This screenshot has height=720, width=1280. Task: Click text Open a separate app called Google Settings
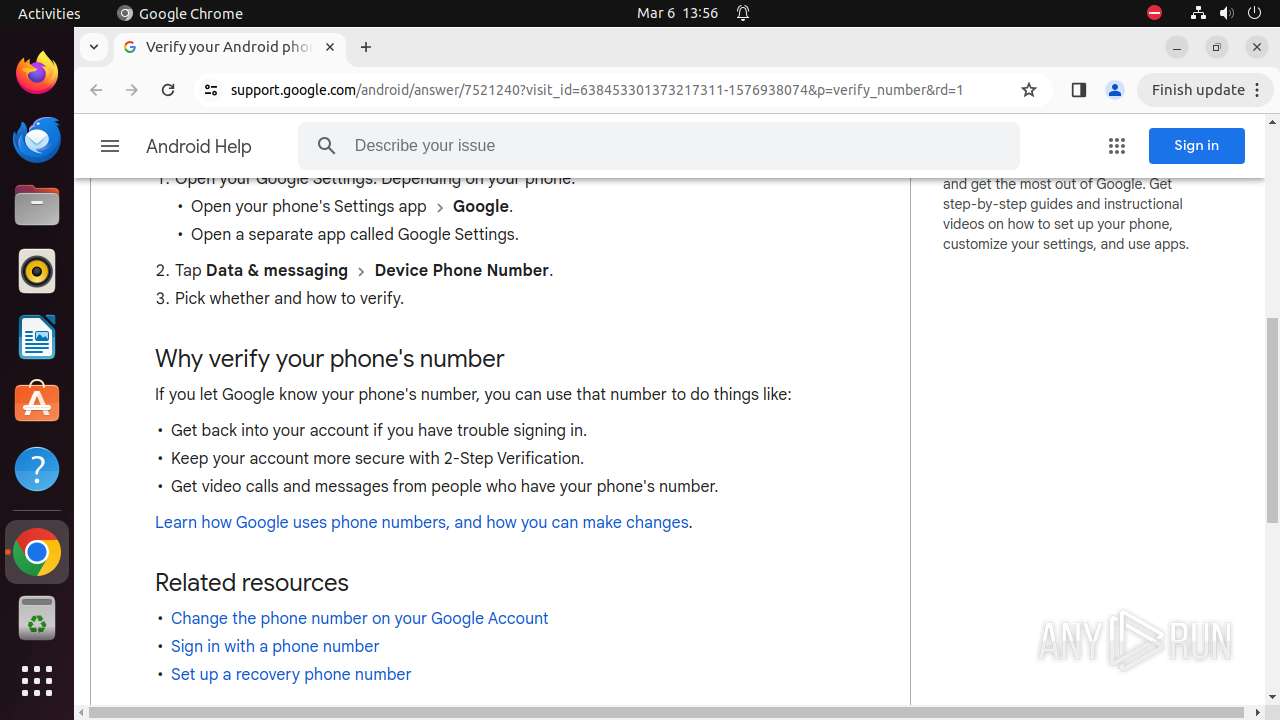[355, 234]
